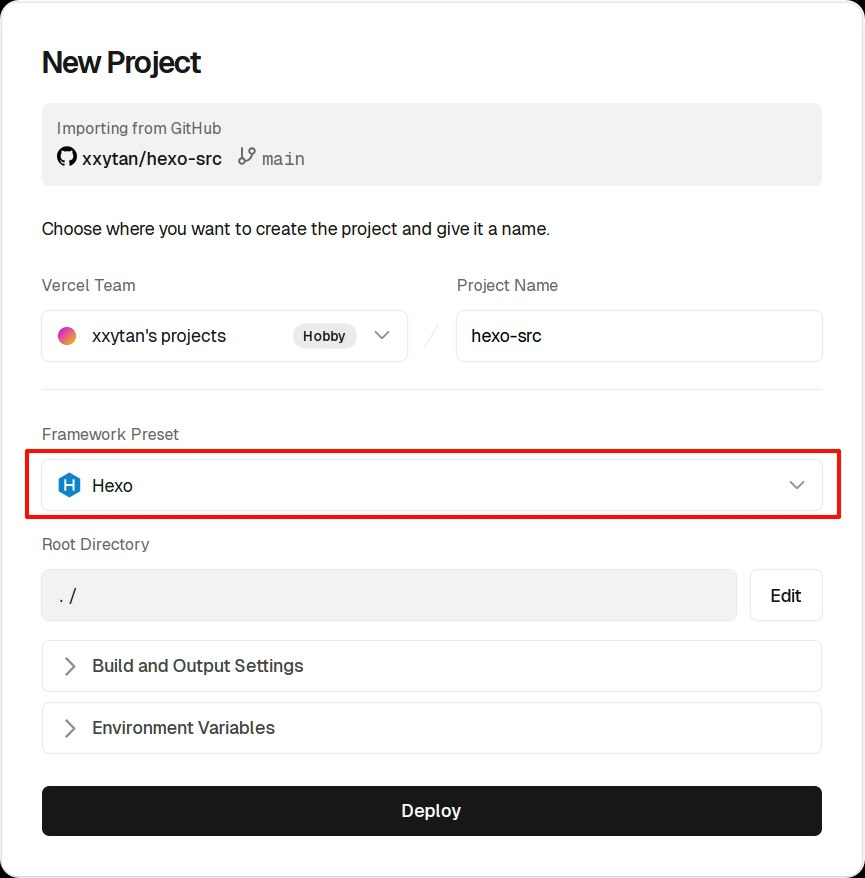Expand Build and Output Settings
This screenshot has width=865, height=878.
[x=197, y=666]
